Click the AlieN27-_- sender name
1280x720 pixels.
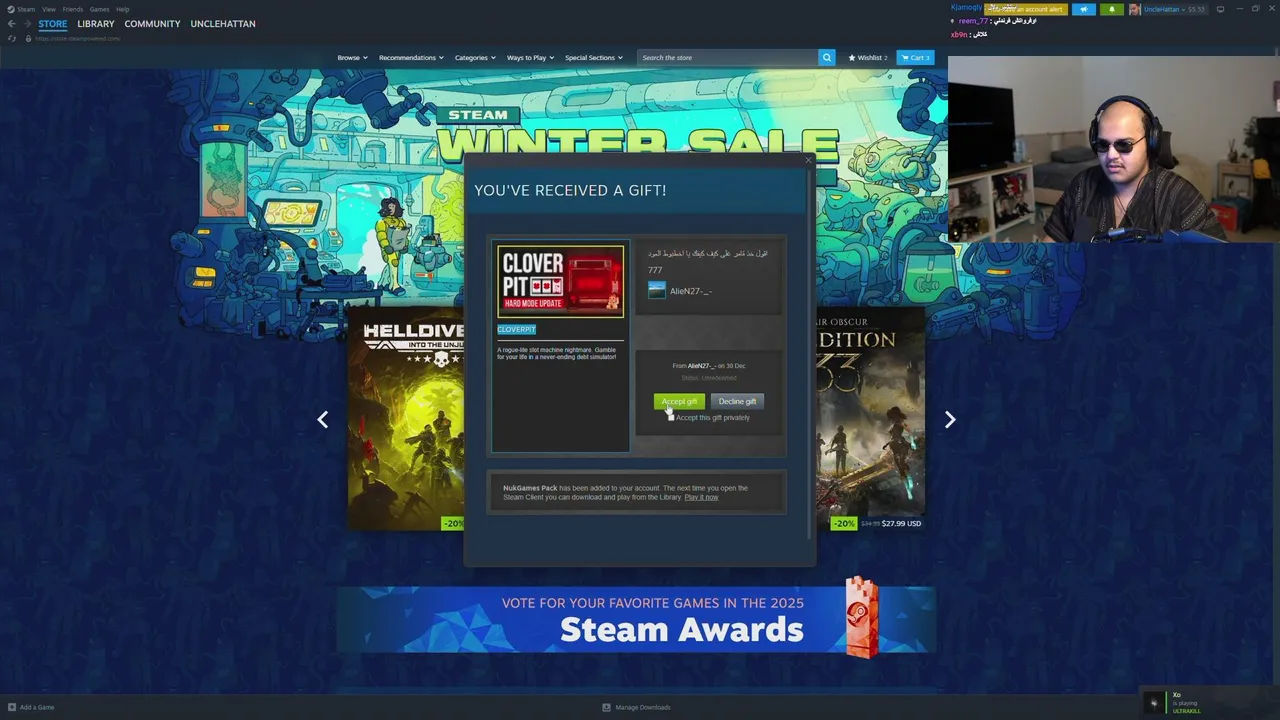click(x=691, y=291)
